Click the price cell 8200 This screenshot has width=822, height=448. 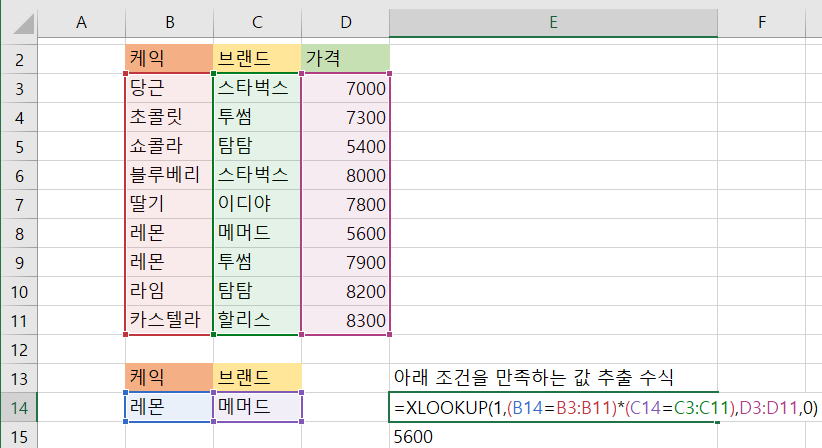(345, 291)
